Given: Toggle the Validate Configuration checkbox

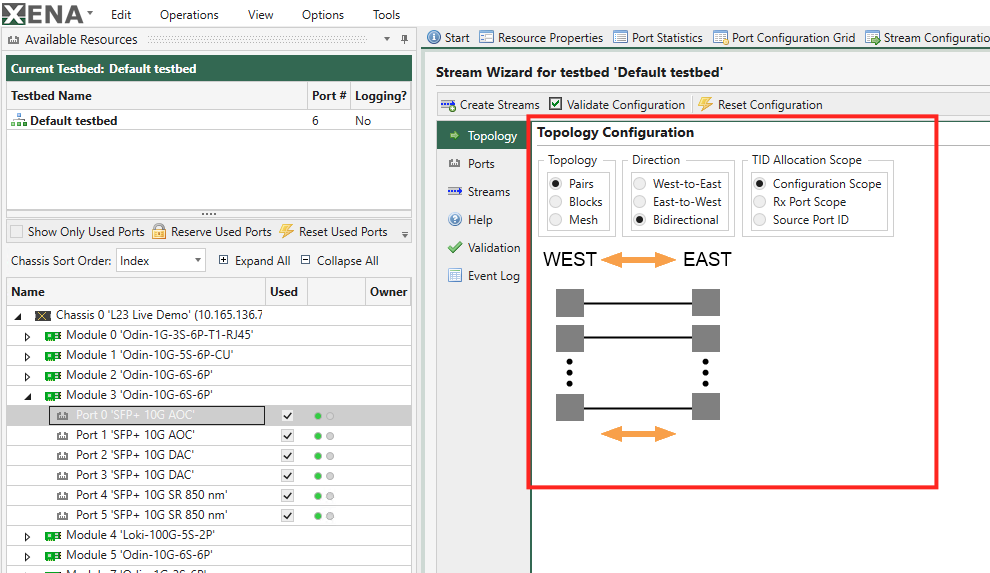Looking at the screenshot, I should pos(555,103).
